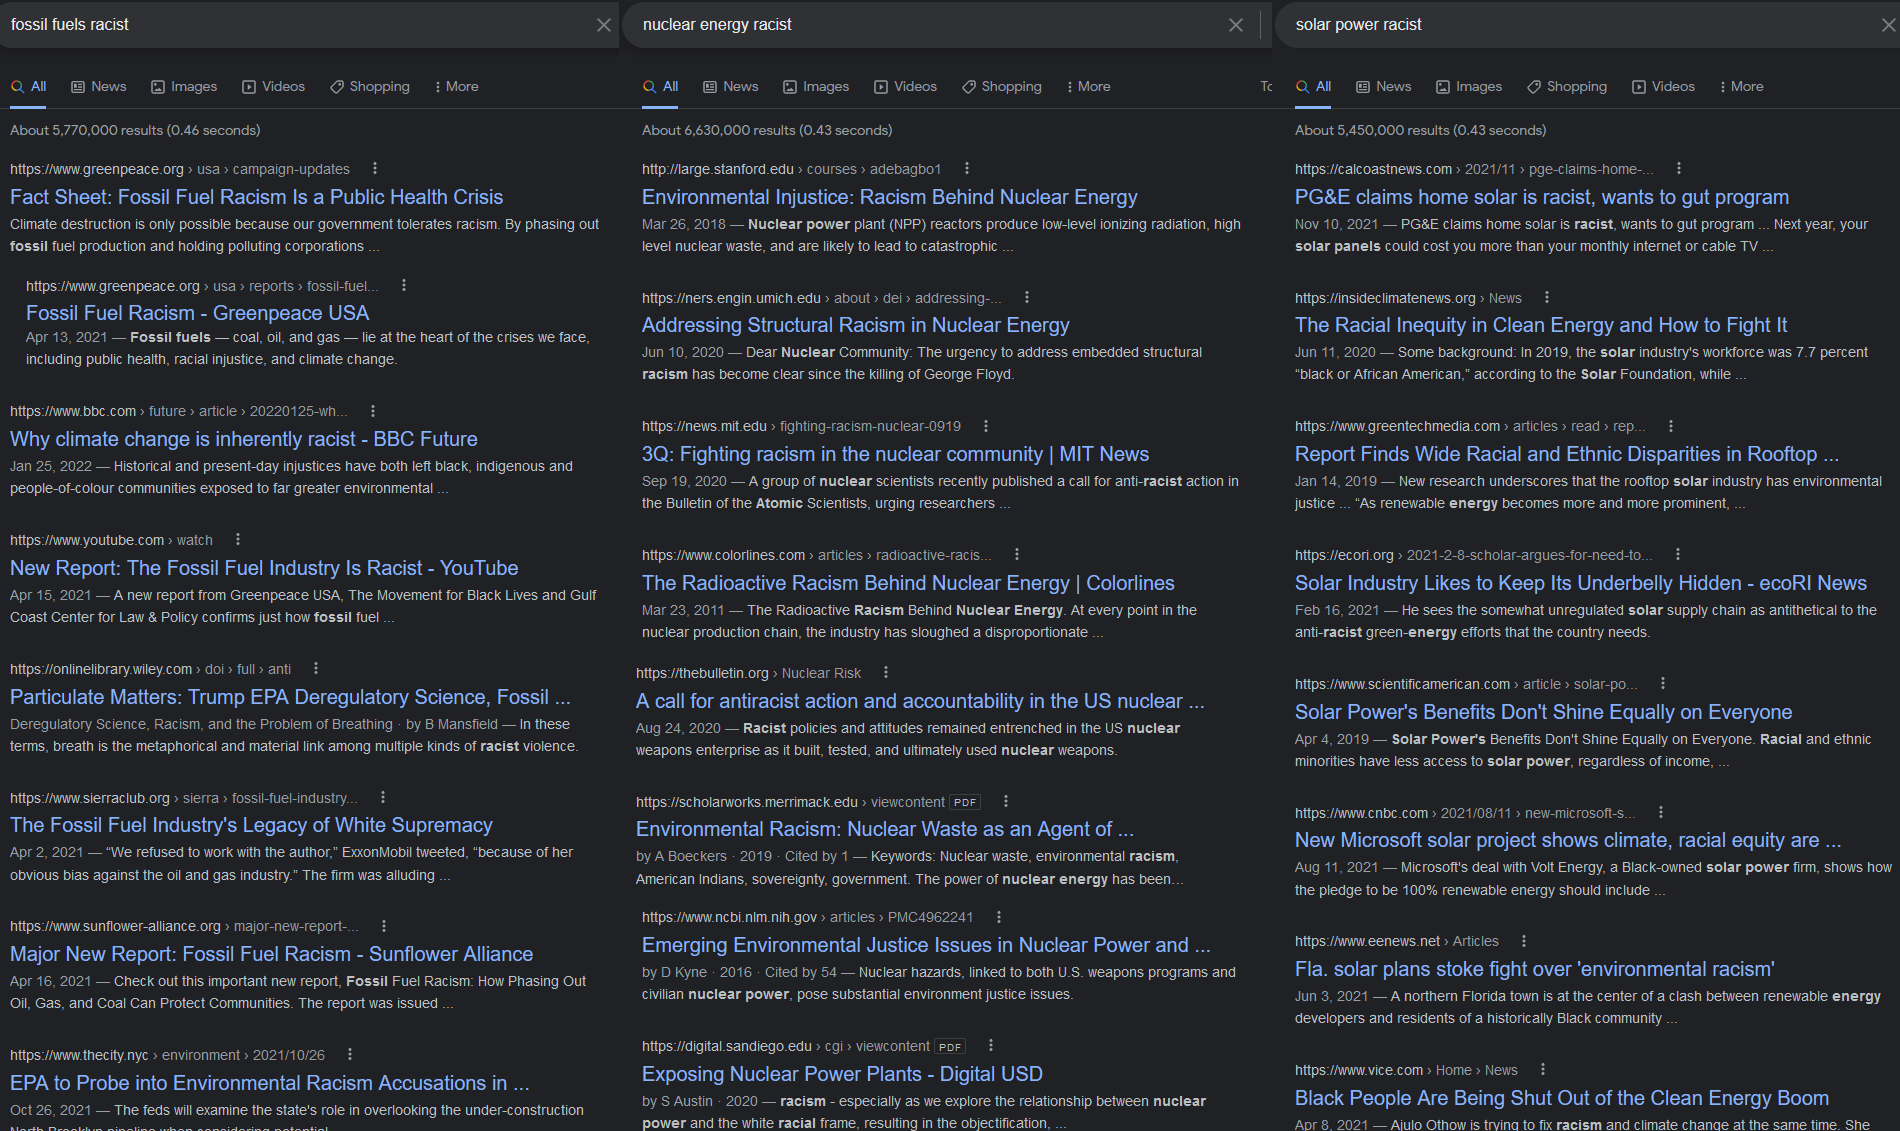Expand More menu in fossil fuels search
Image resolution: width=1900 pixels, height=1131 pixels.
coord(456,87)
